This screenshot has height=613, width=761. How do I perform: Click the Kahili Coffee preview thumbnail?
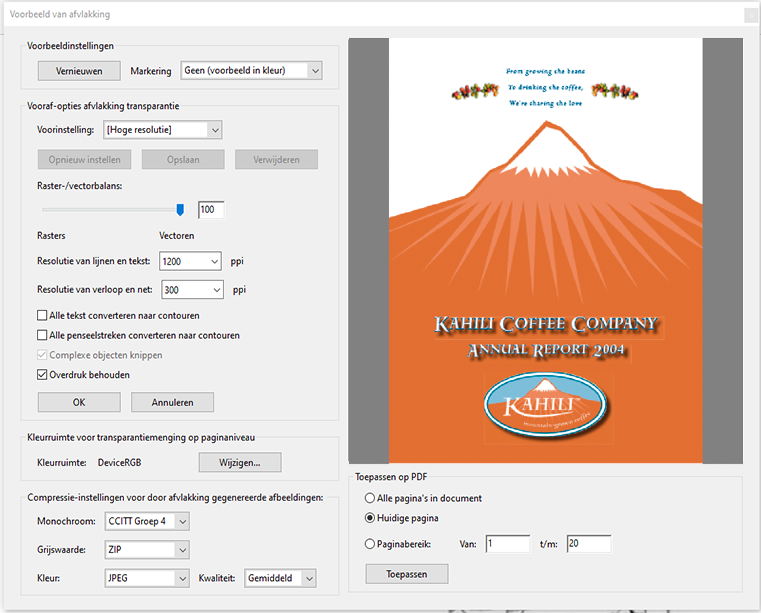(x=546, y=250)
